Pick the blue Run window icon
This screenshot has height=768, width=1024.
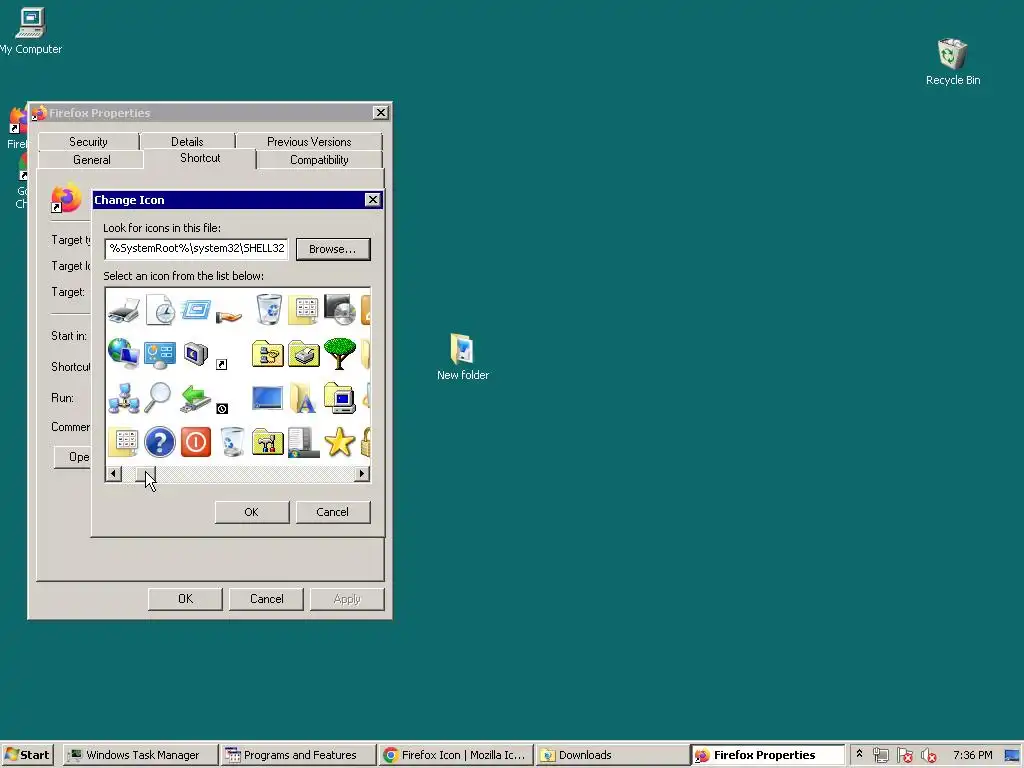(x=196, y=310)
